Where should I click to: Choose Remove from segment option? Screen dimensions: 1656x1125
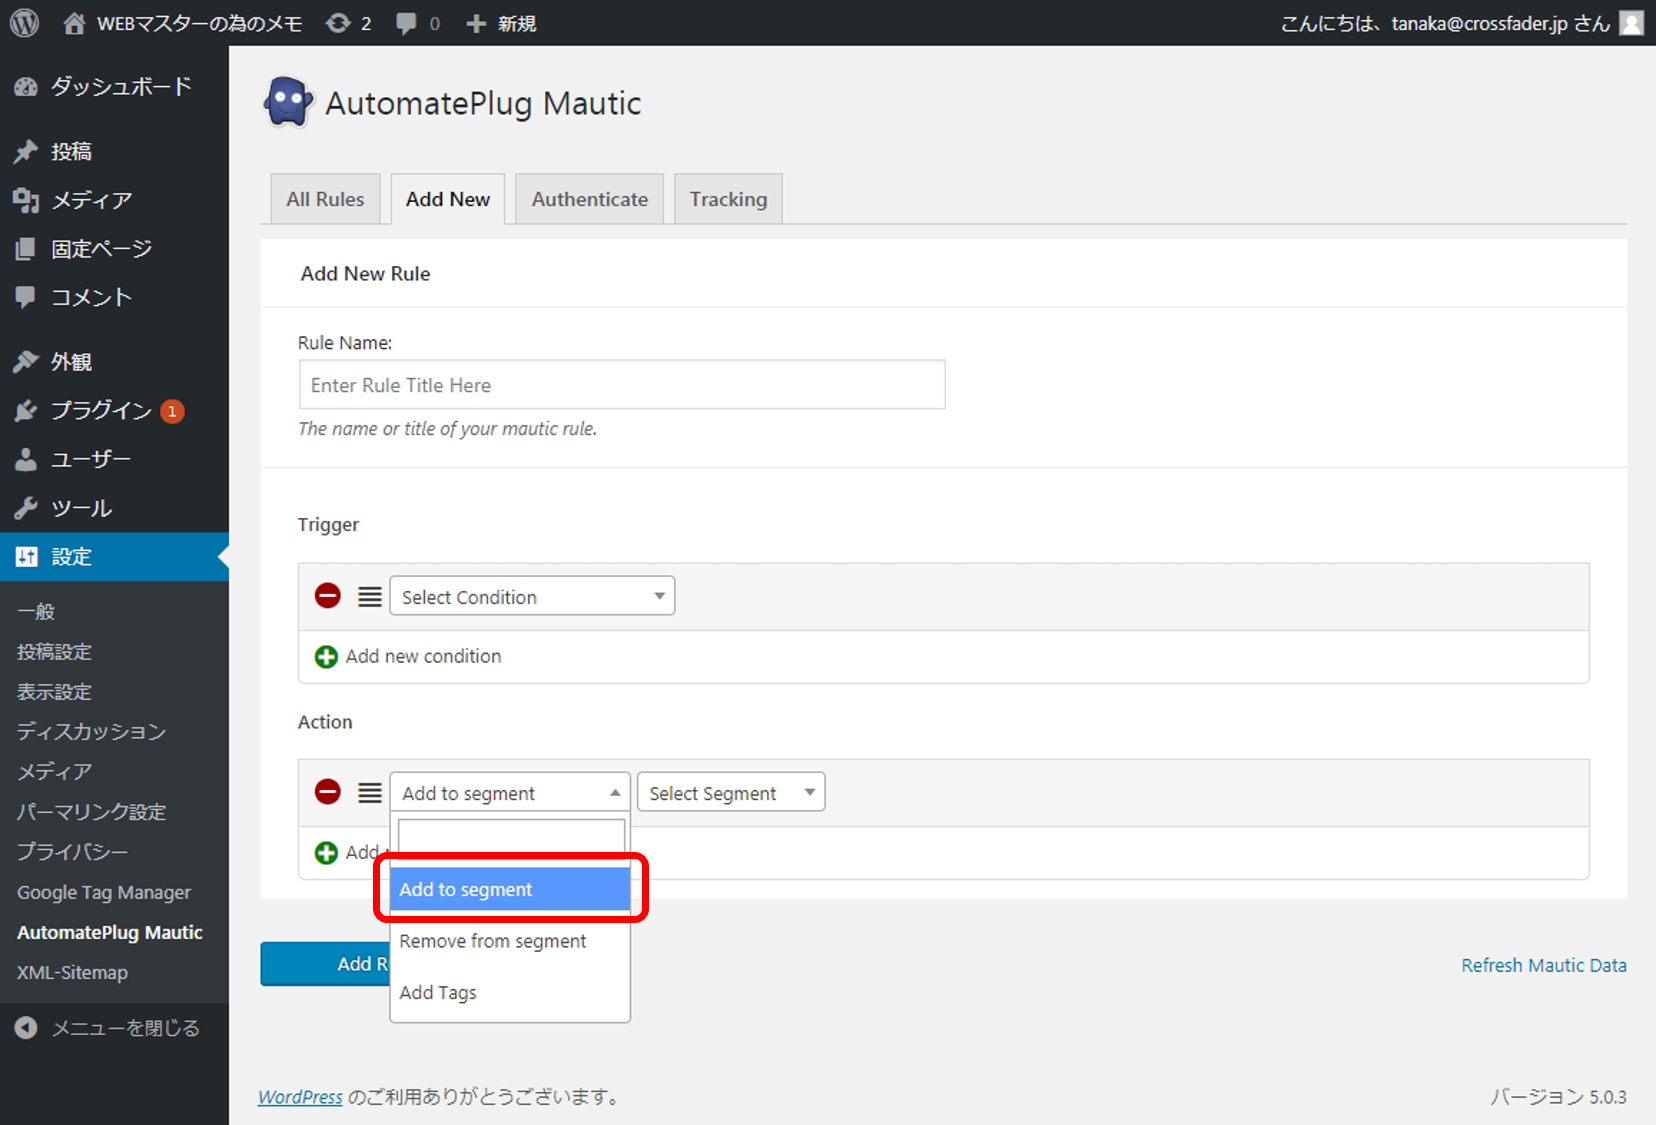point(493,941)
